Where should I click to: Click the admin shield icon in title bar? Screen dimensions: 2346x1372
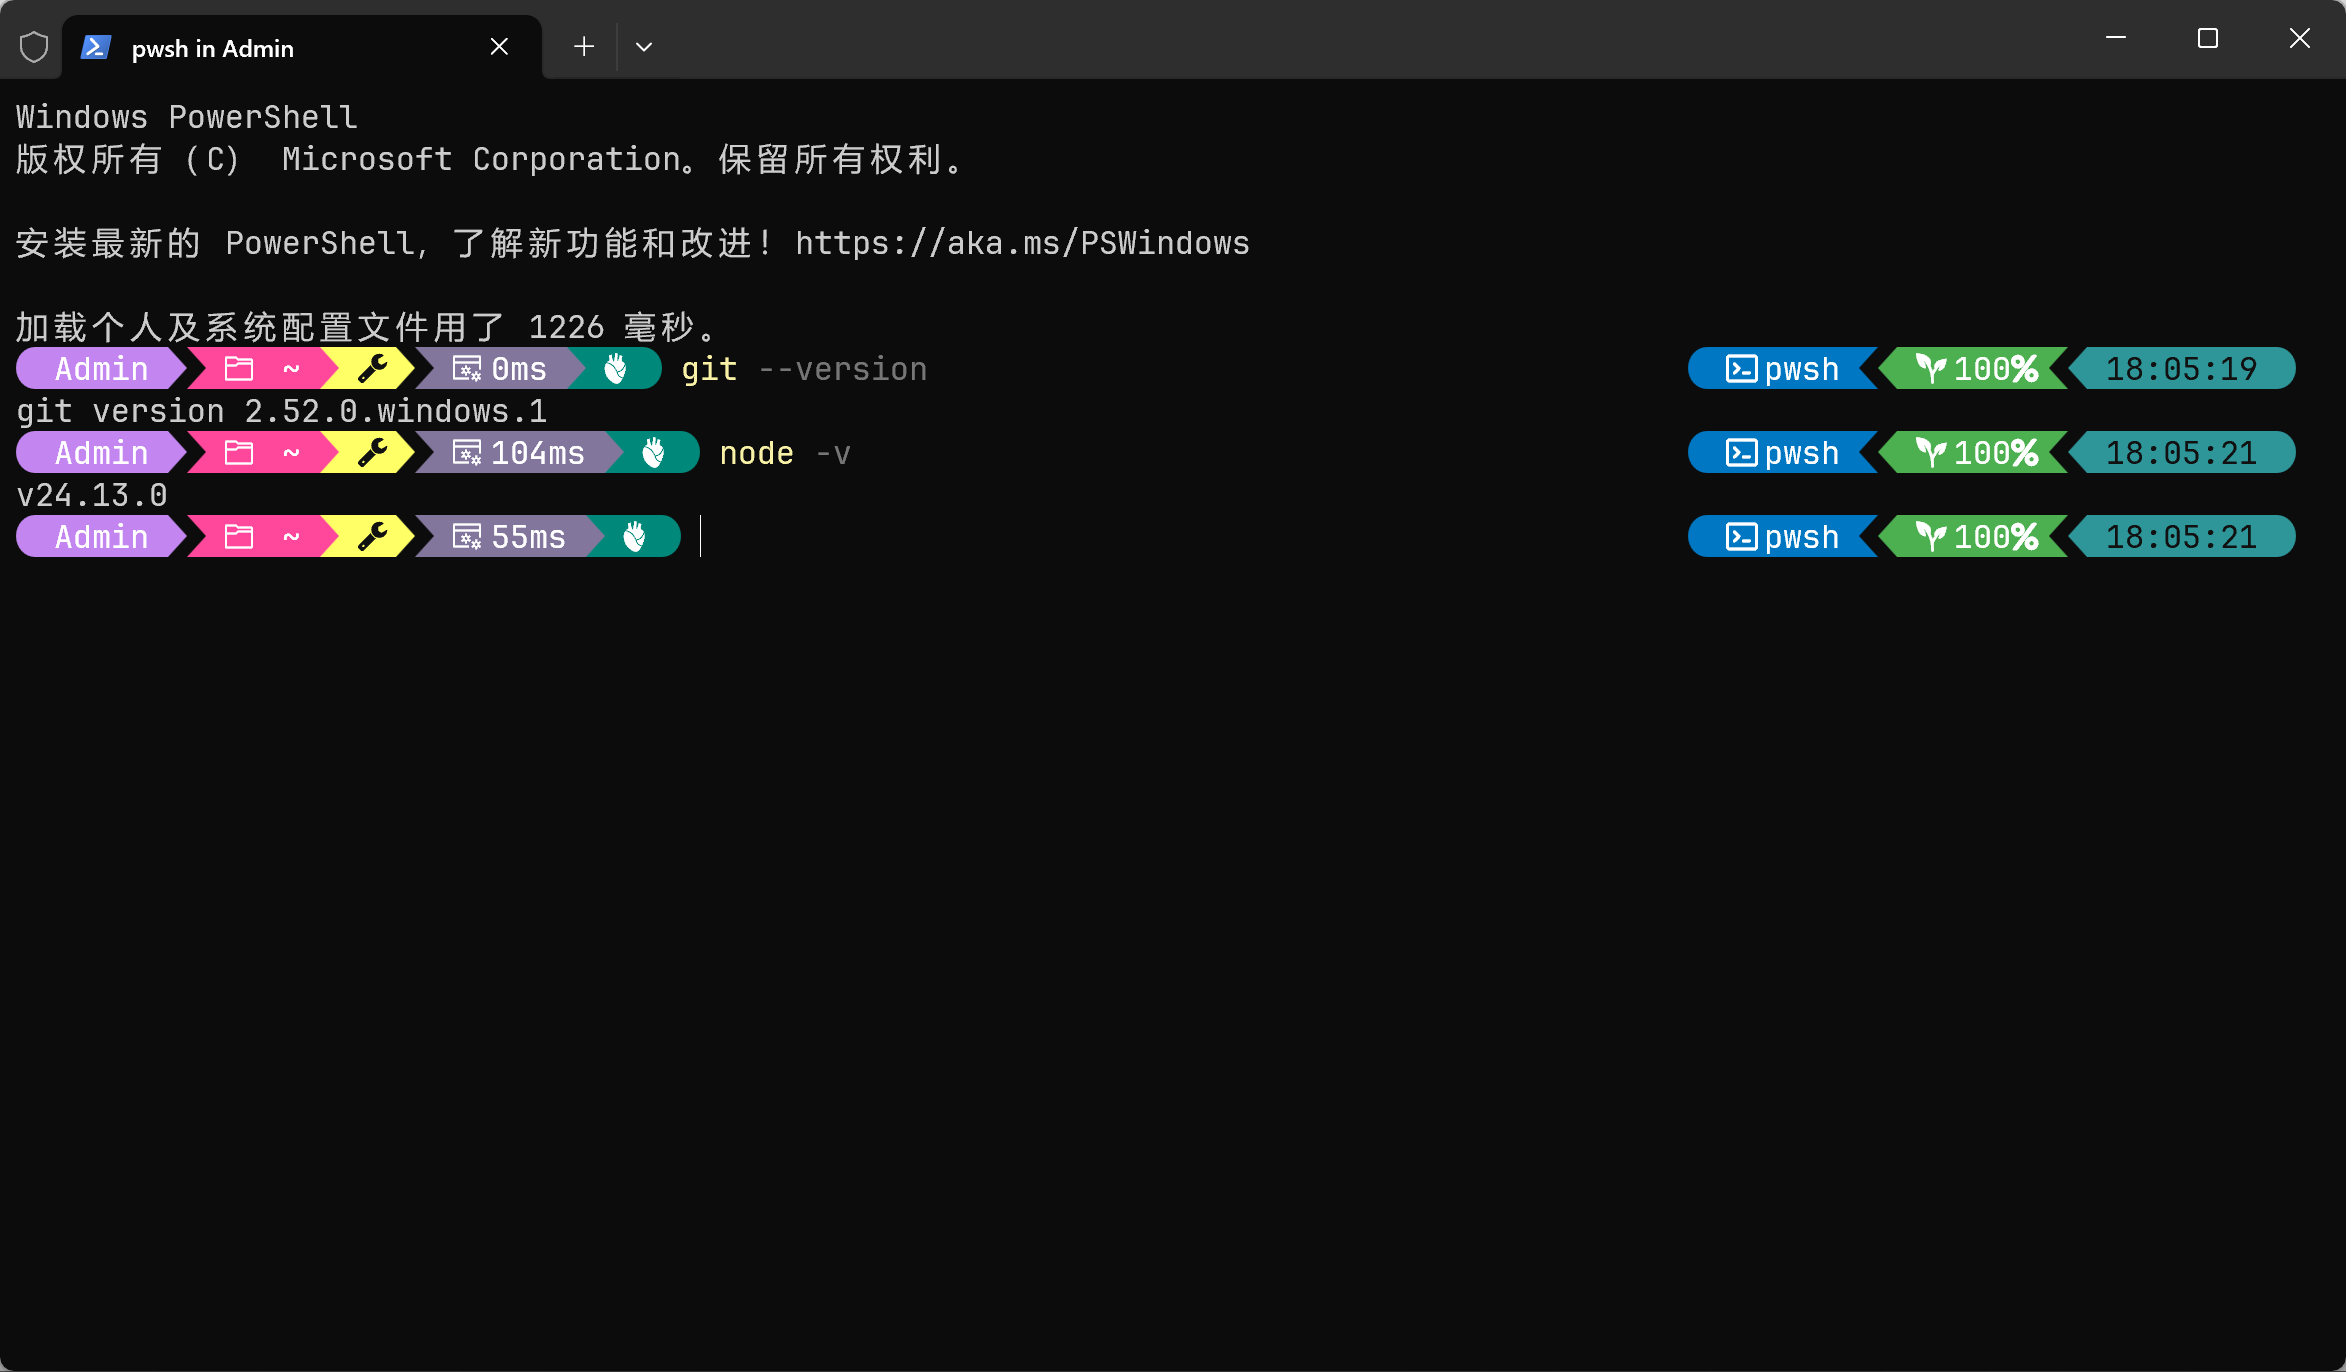pos(34,47)
